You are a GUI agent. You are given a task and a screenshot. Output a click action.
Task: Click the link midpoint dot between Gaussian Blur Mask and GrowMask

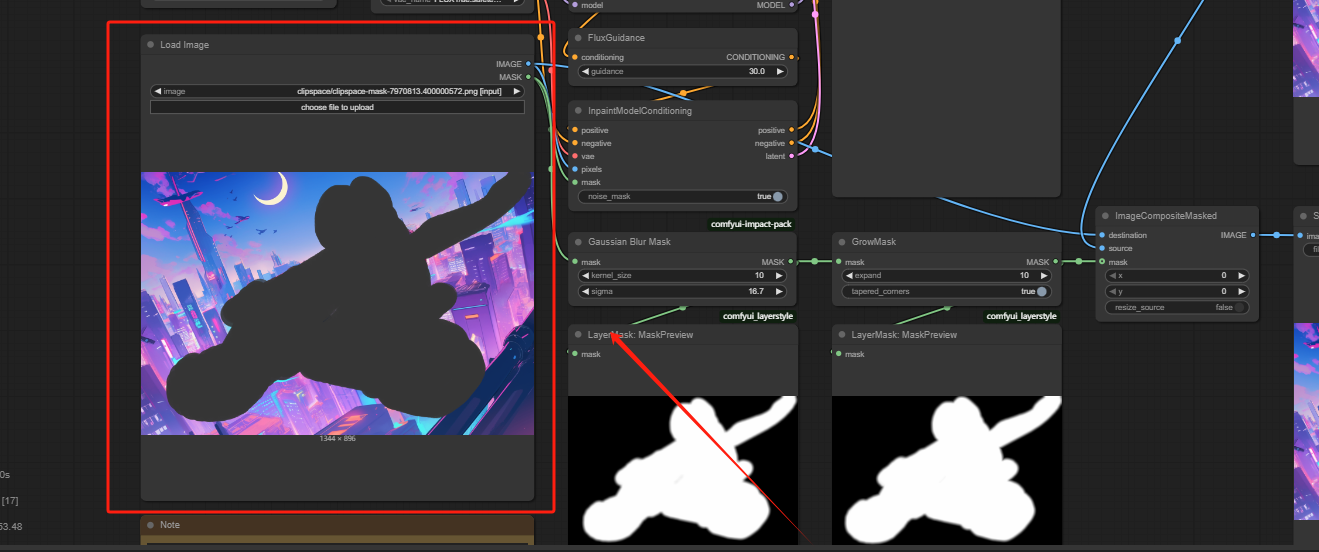pyautogui.click(x=815, y=262)
